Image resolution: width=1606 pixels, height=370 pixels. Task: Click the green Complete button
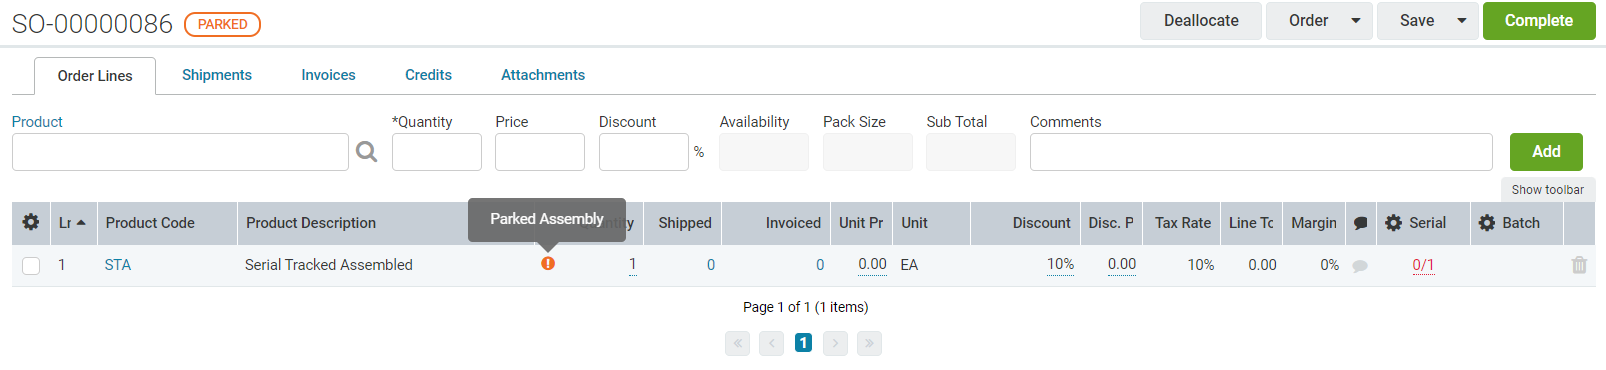coord(1539,21)
